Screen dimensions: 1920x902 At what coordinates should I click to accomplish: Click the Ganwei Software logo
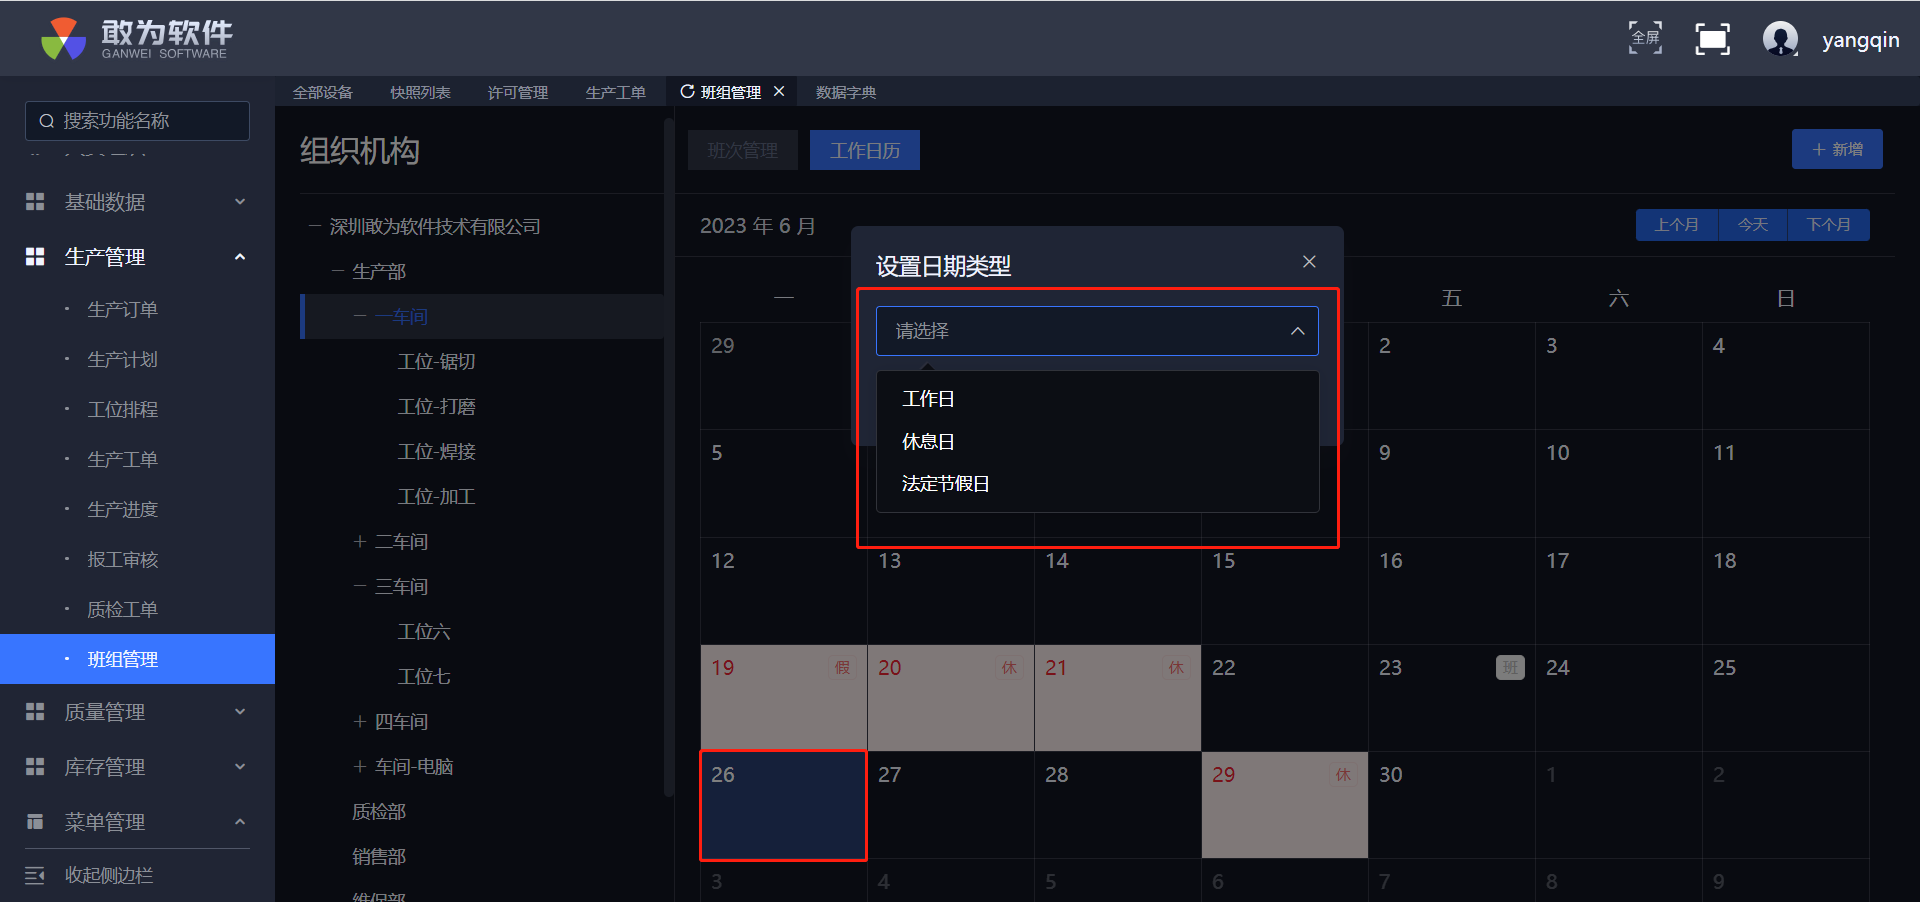[x=137, y=39]
